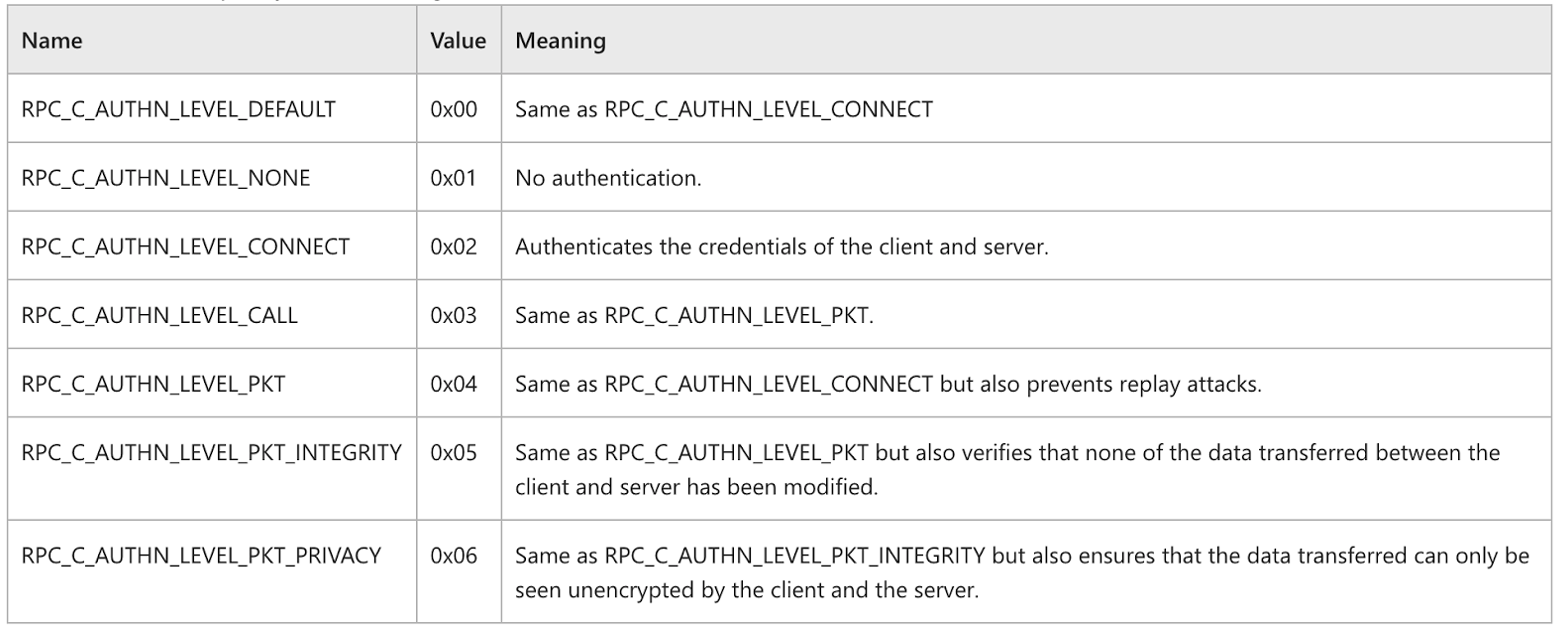The image size is (1562, 632).
Task: Select RPC_C_AUTHN_LEVEL_PKT_PRIVACY name cell
Action: click(x=201, y=556)
